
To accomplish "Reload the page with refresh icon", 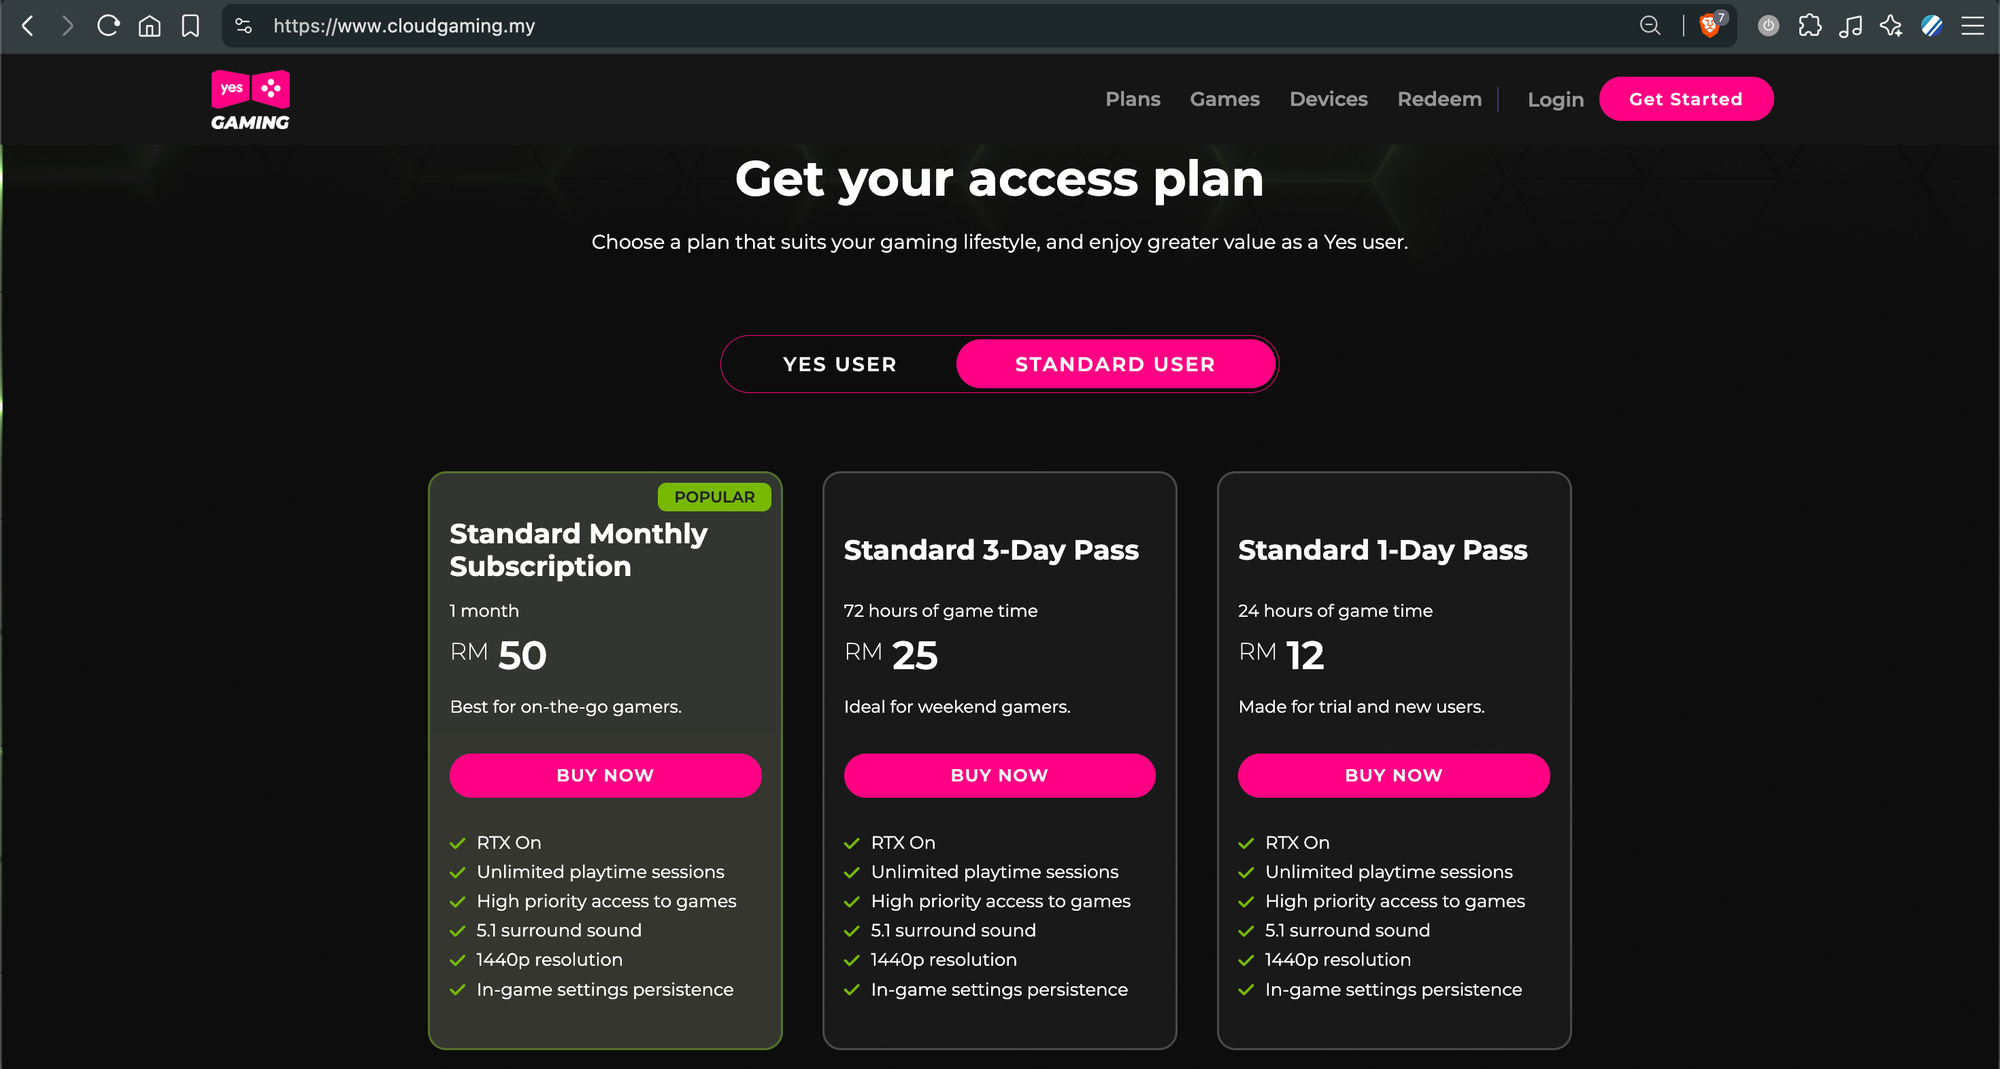I will (x=108, y=26).
